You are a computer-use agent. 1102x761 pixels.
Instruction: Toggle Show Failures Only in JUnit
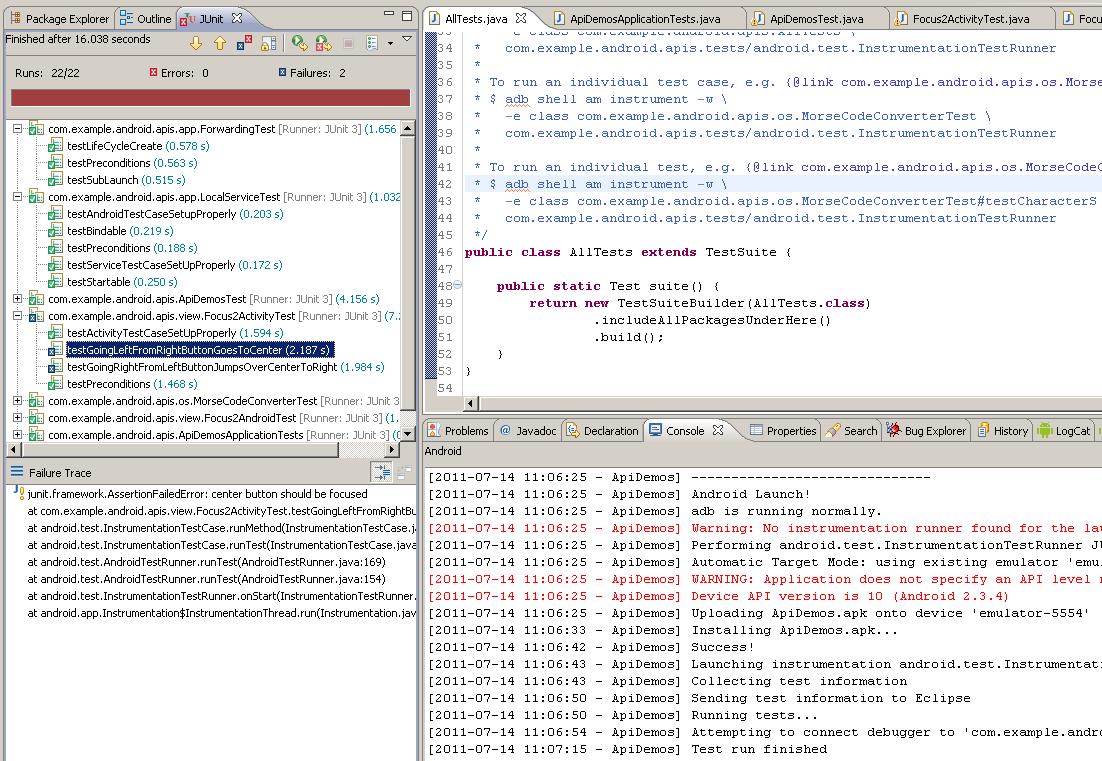244,43
